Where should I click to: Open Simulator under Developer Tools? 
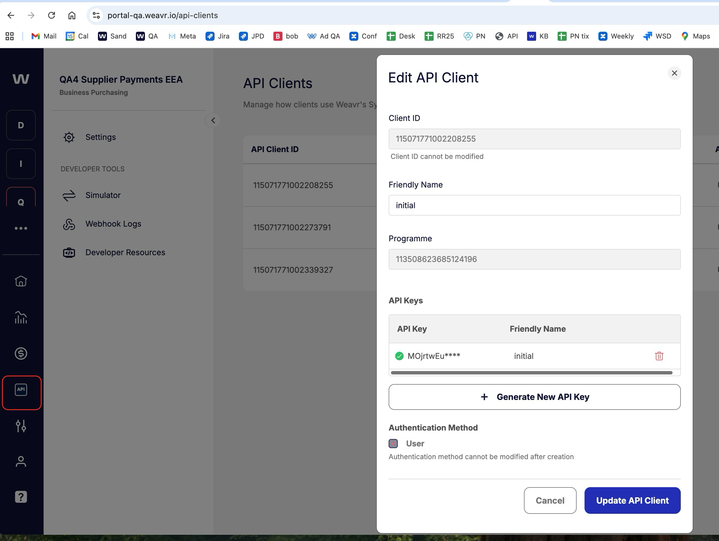(102, 196)
